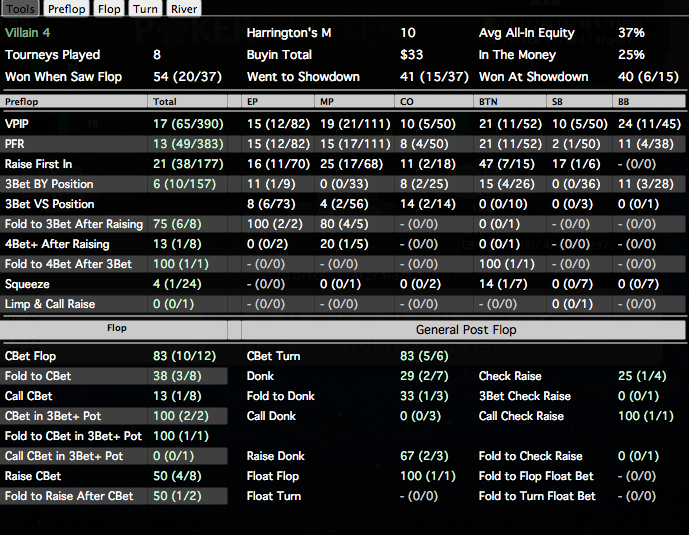The image size is (689, 535).
Task: Click Call CBet value 13 (1/8)
Action: click(177, 396)
